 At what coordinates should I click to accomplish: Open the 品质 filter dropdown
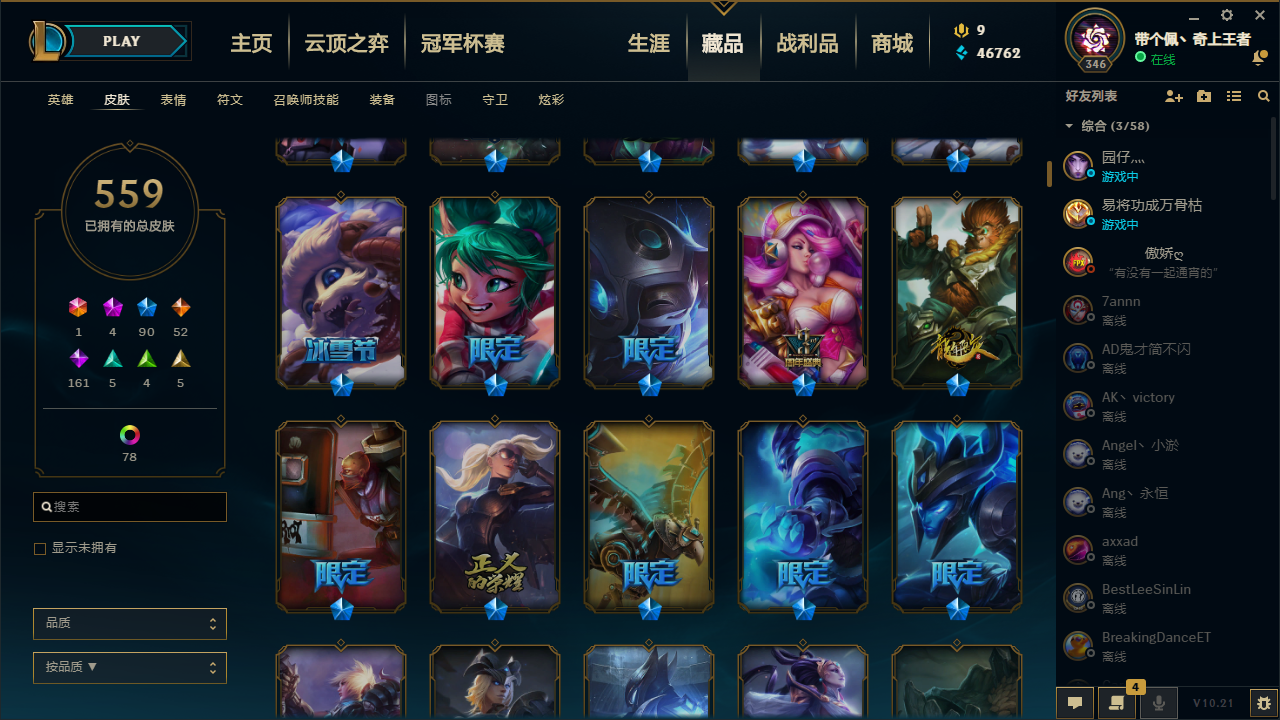tap(130, 624)
